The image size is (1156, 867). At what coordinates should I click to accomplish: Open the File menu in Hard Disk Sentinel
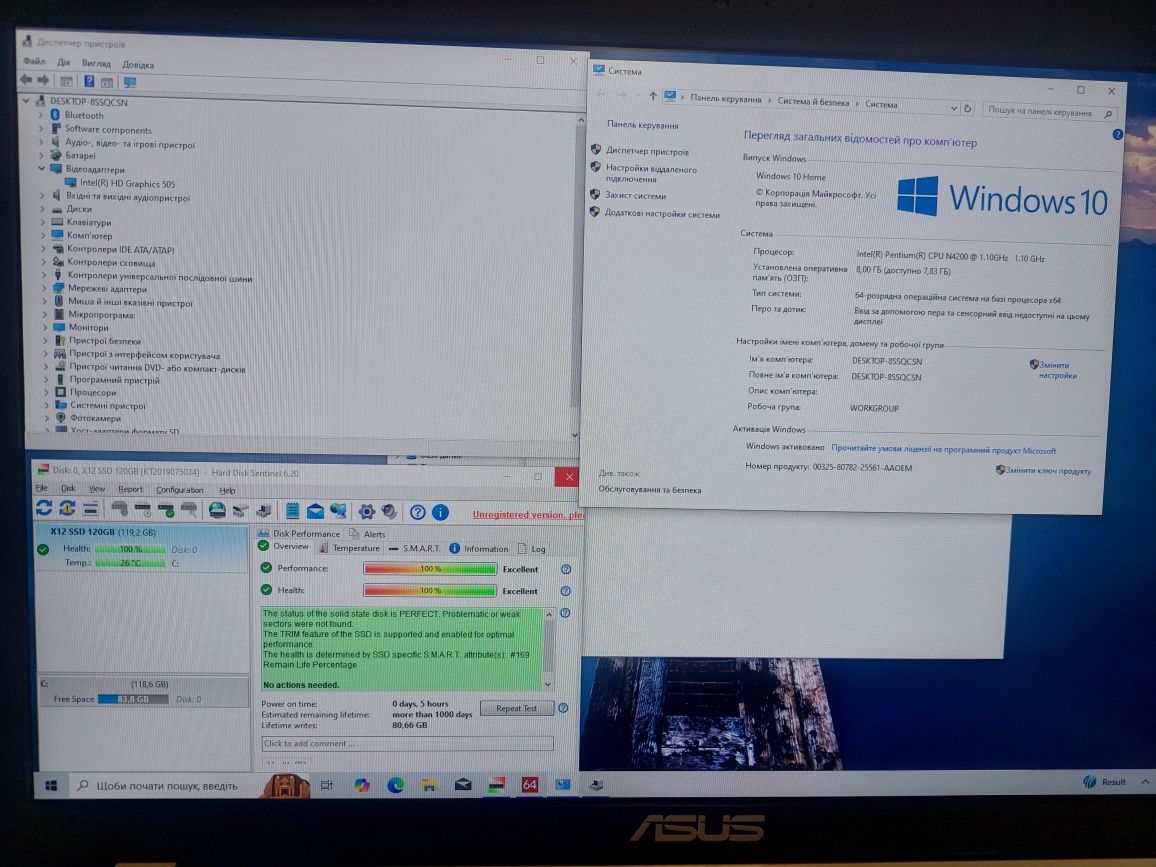tap(41, 488)
